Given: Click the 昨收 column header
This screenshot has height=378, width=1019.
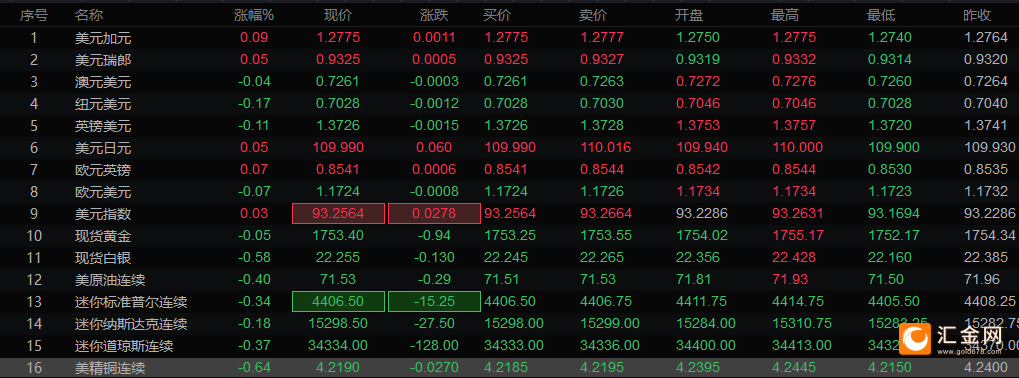Looking at the screenshot, I should [x=977, y=15].
